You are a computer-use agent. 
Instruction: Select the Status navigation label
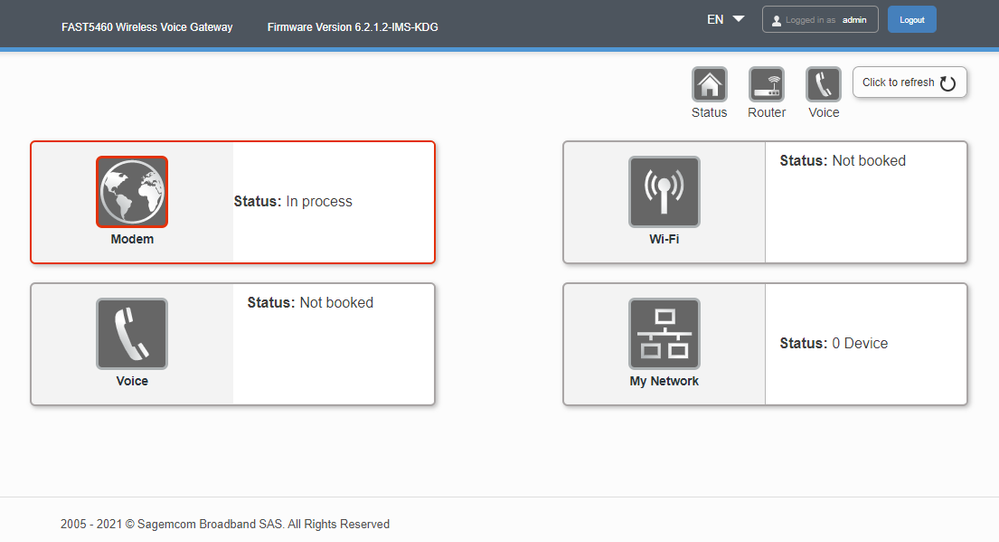pyautogui.click(x=709, y=113)
